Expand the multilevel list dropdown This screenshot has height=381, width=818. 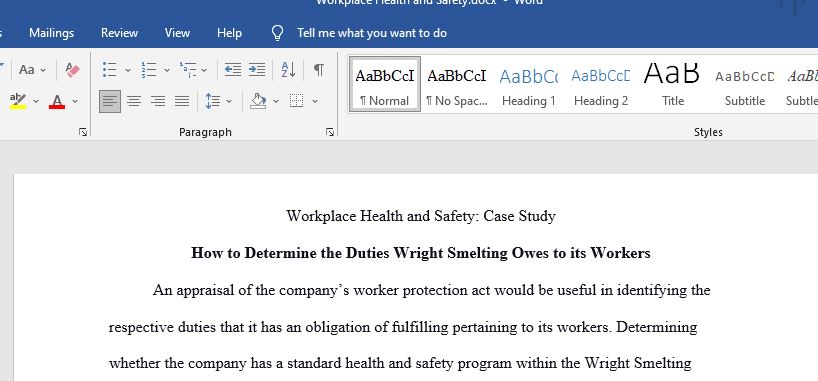pos(204,70)
